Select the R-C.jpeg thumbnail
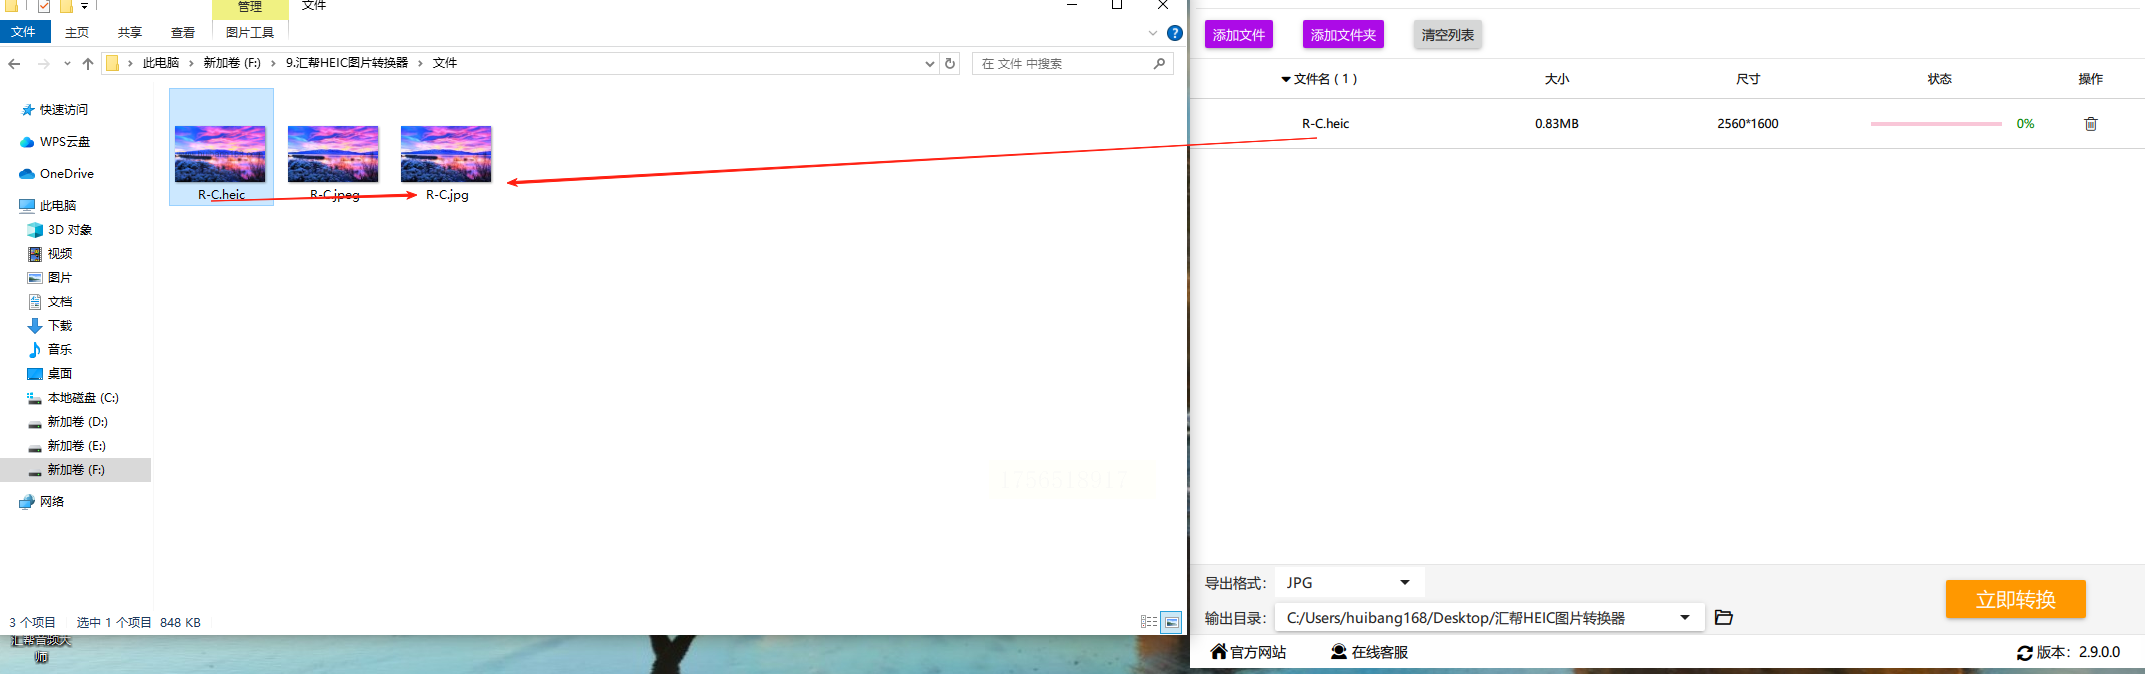The width and height of the screenshot is (2145, 674). click(333, 154)
